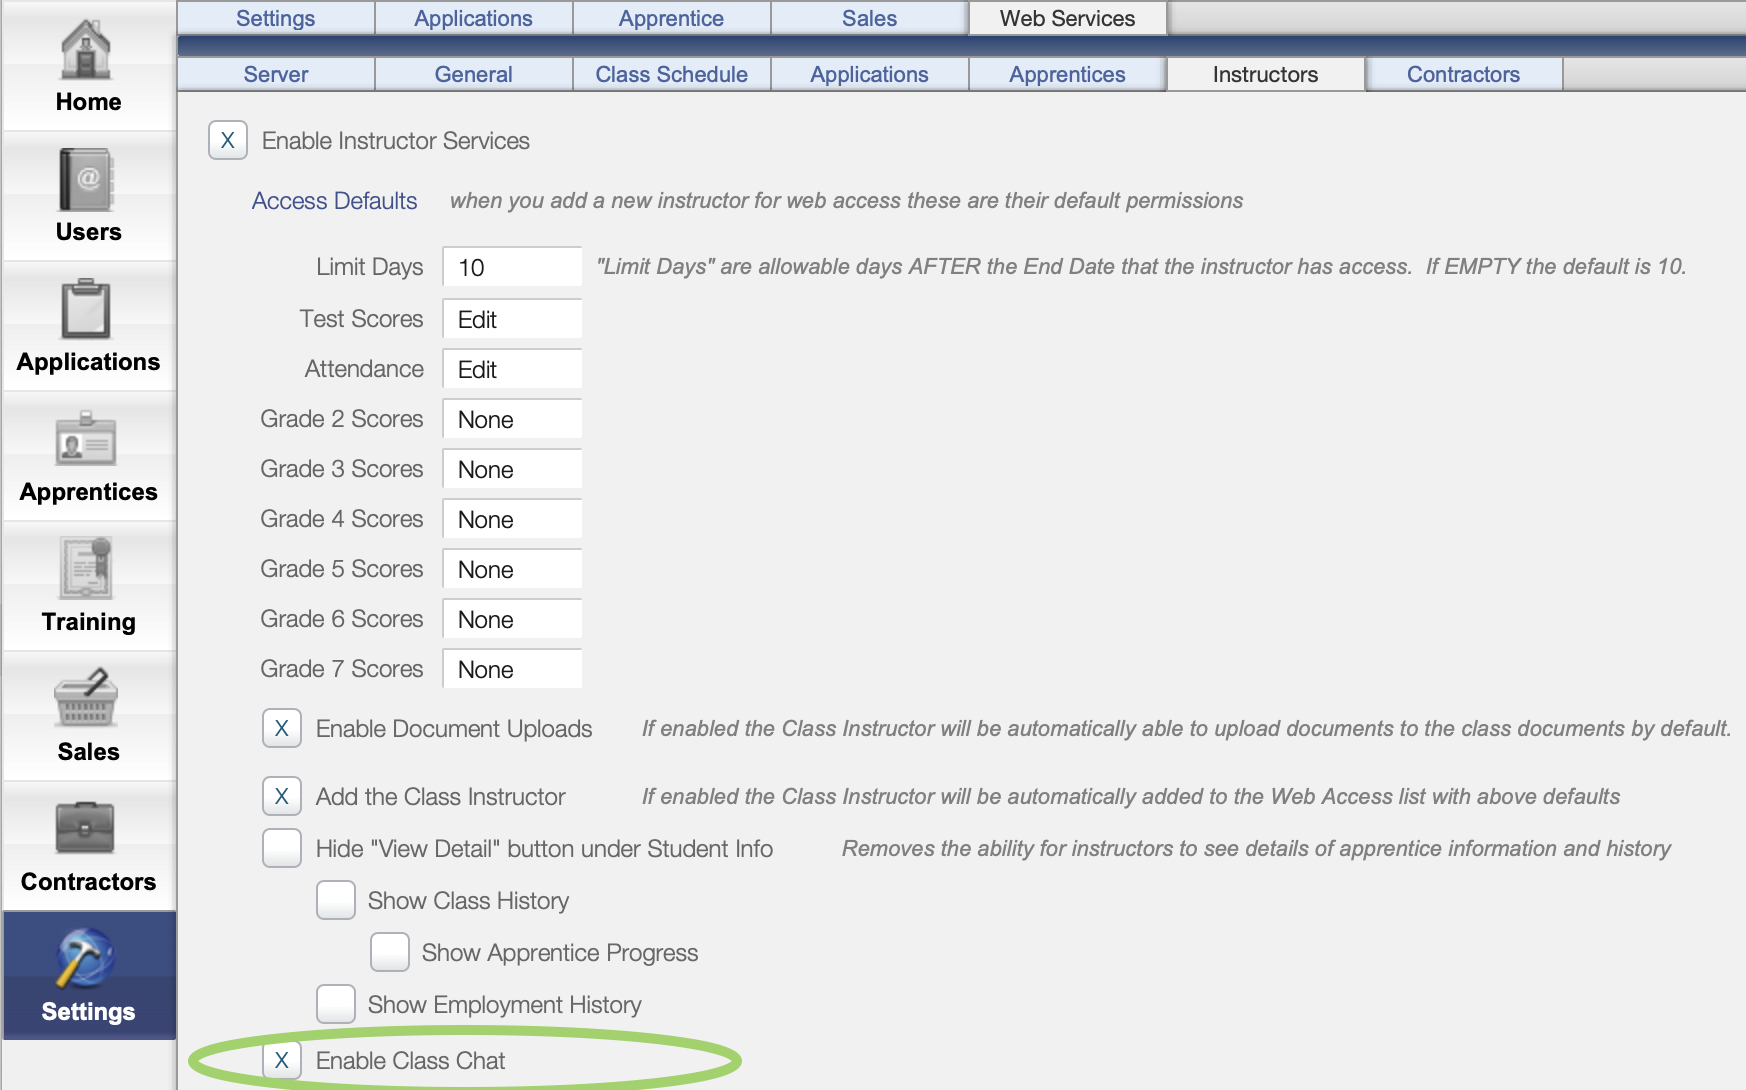The width and height of the screenshot is (1746, 1090).
Task: Open the Applications clipboard icon
Action: point(88,310)
